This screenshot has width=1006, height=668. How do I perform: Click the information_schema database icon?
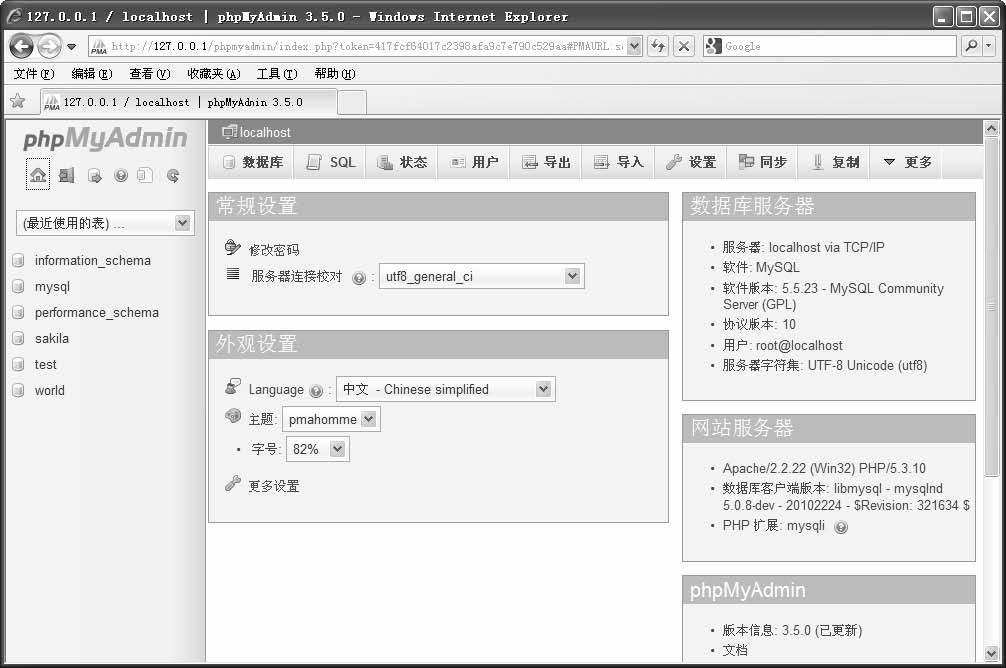click(x=19, y=261)
